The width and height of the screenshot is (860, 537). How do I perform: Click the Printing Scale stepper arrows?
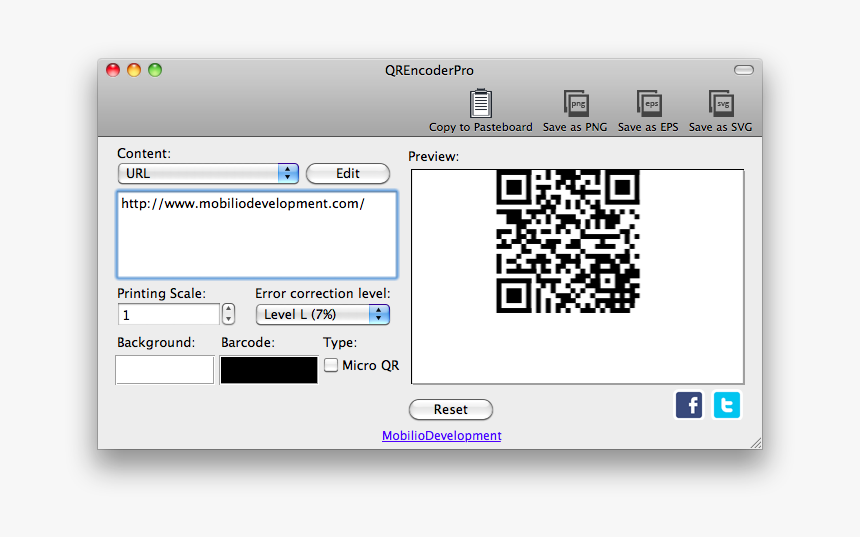229,314
